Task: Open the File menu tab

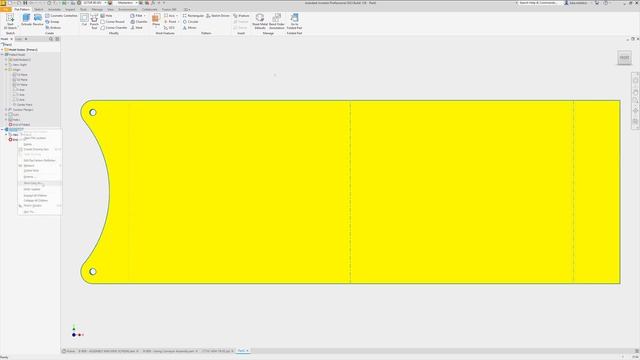Action: coord(5,9)
